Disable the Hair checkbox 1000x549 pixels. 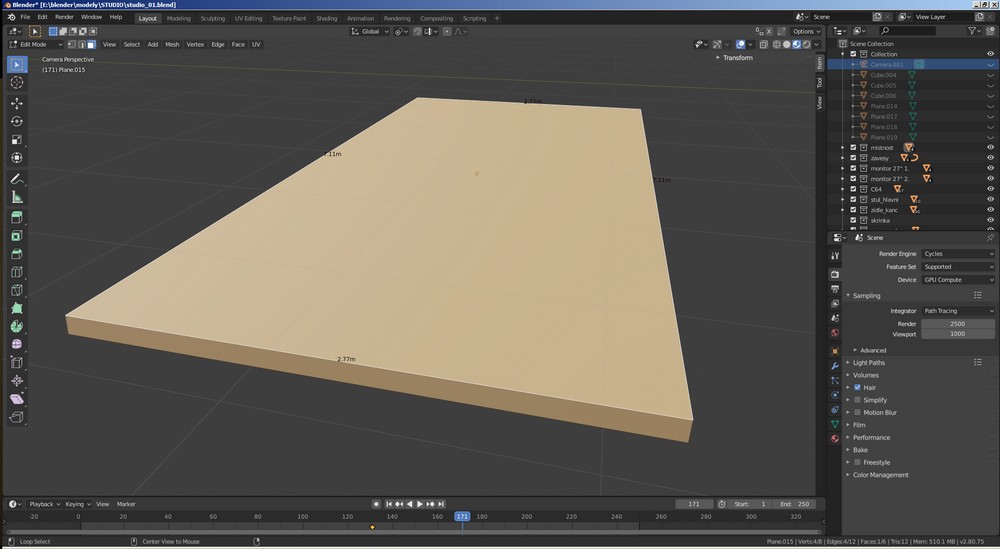pos(857,387)
